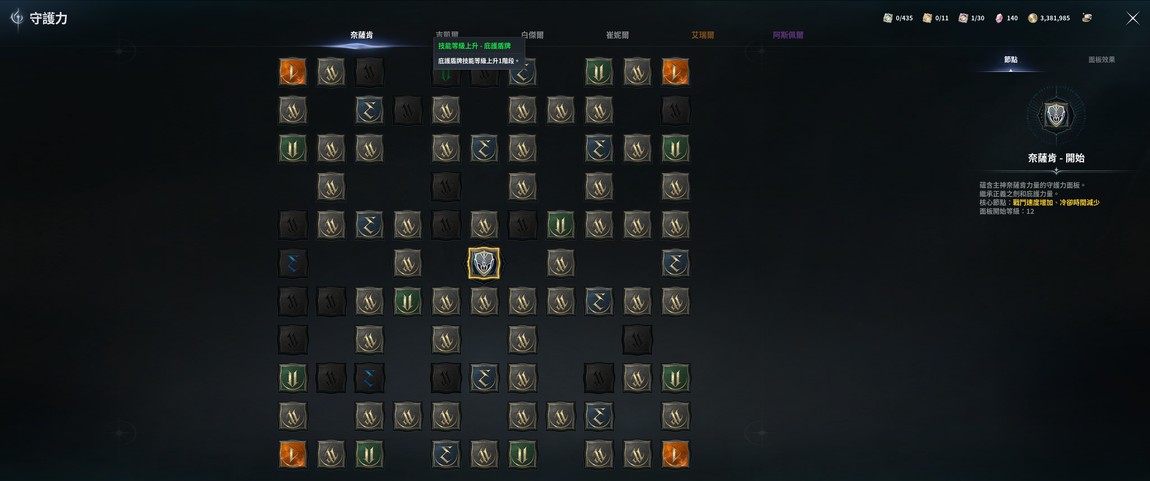The image size is (1150, 481).
Task: Click the orange node in the grid's bottom-left corner
Action: tap(293, 454)
